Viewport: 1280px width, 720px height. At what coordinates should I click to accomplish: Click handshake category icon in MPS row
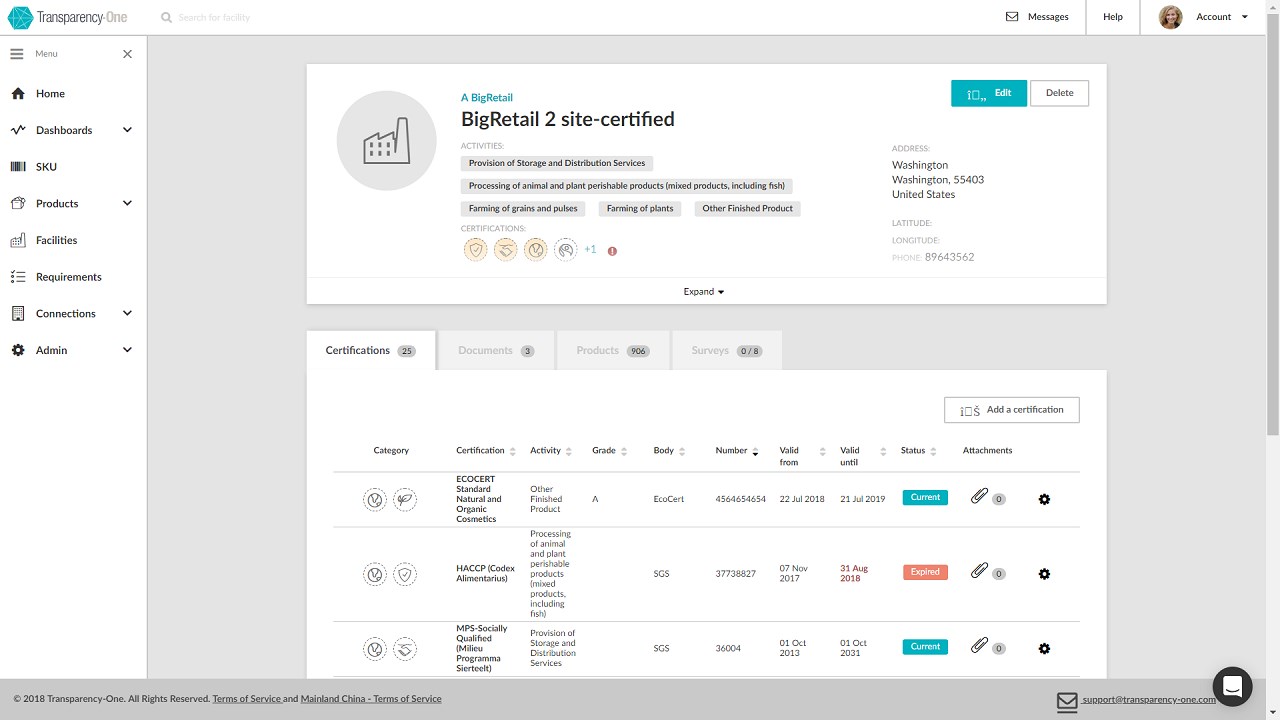(x=405, y=648)
